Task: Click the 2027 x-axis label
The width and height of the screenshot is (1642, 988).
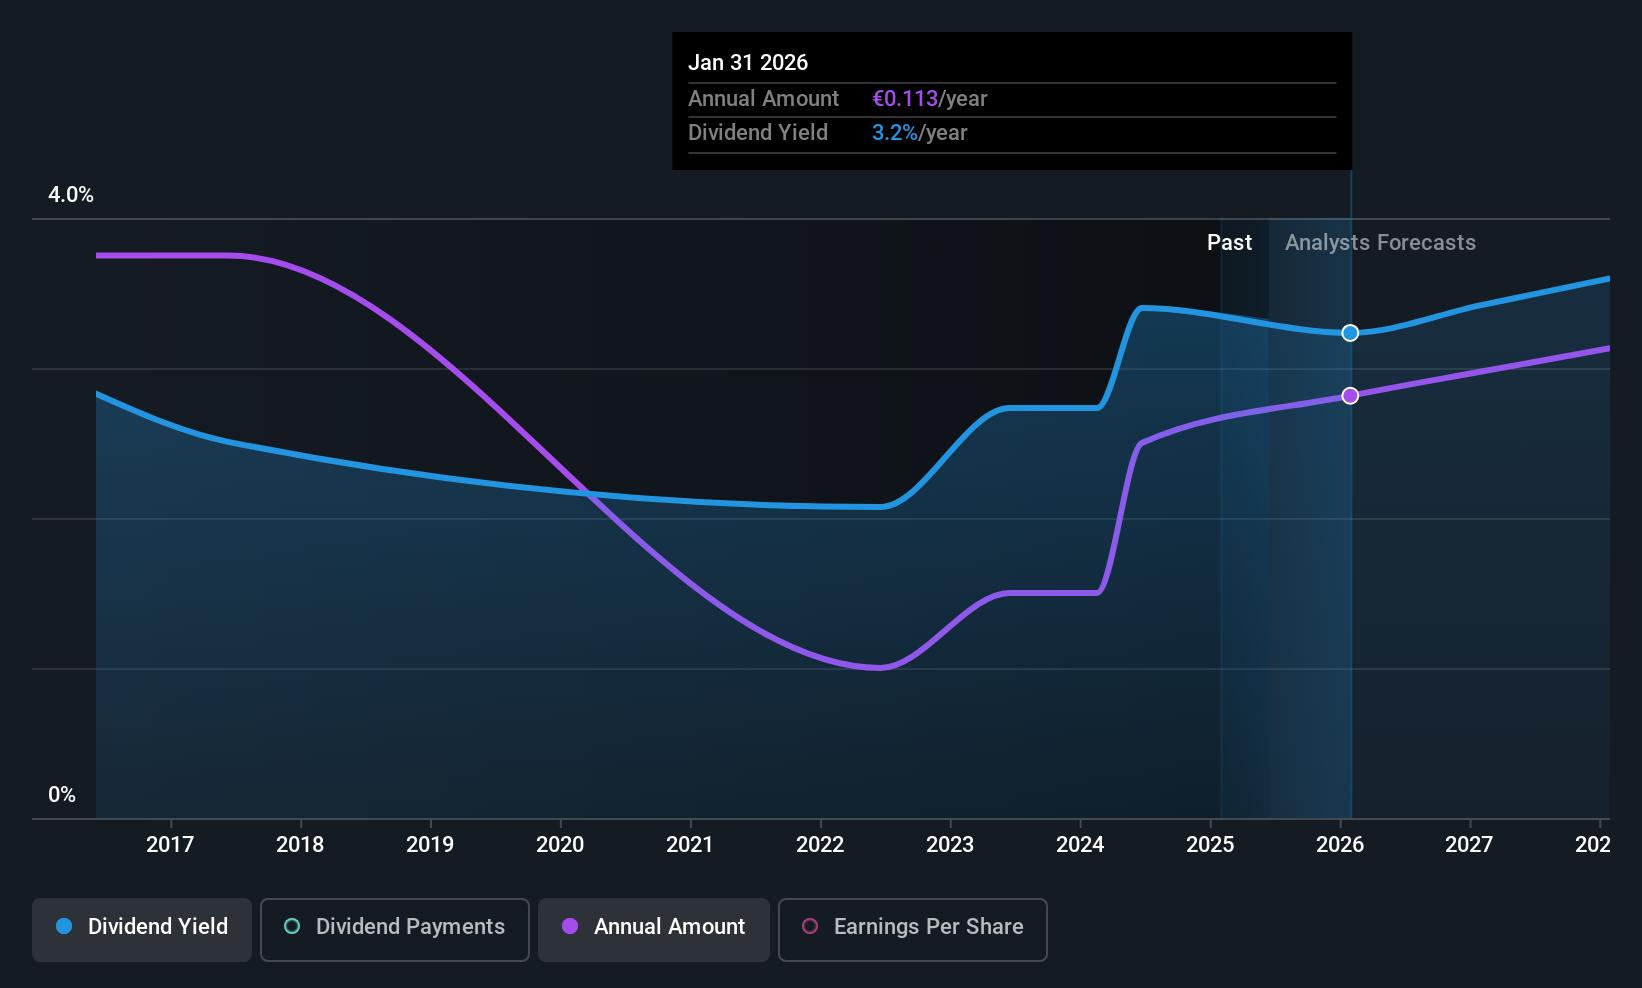Action: pos(1469,845)
